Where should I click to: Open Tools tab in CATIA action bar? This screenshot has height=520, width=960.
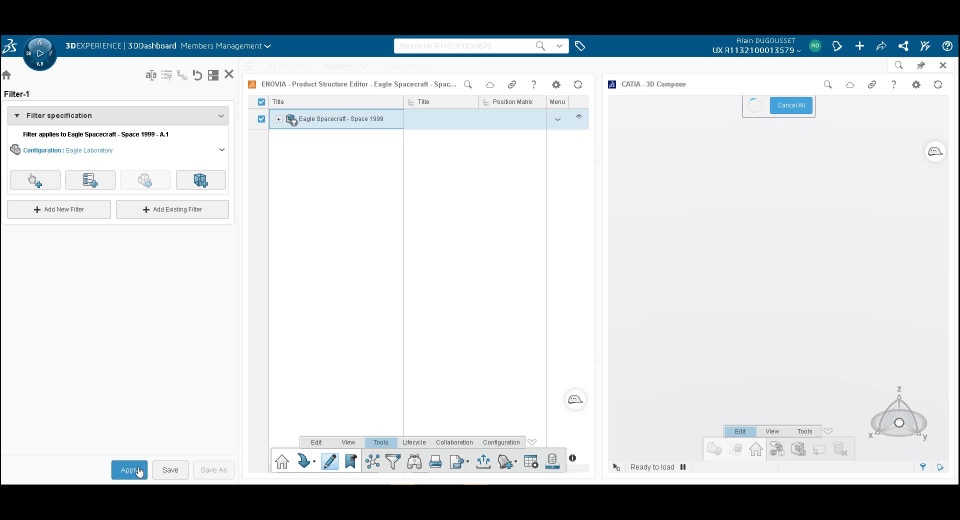(804, 431)
